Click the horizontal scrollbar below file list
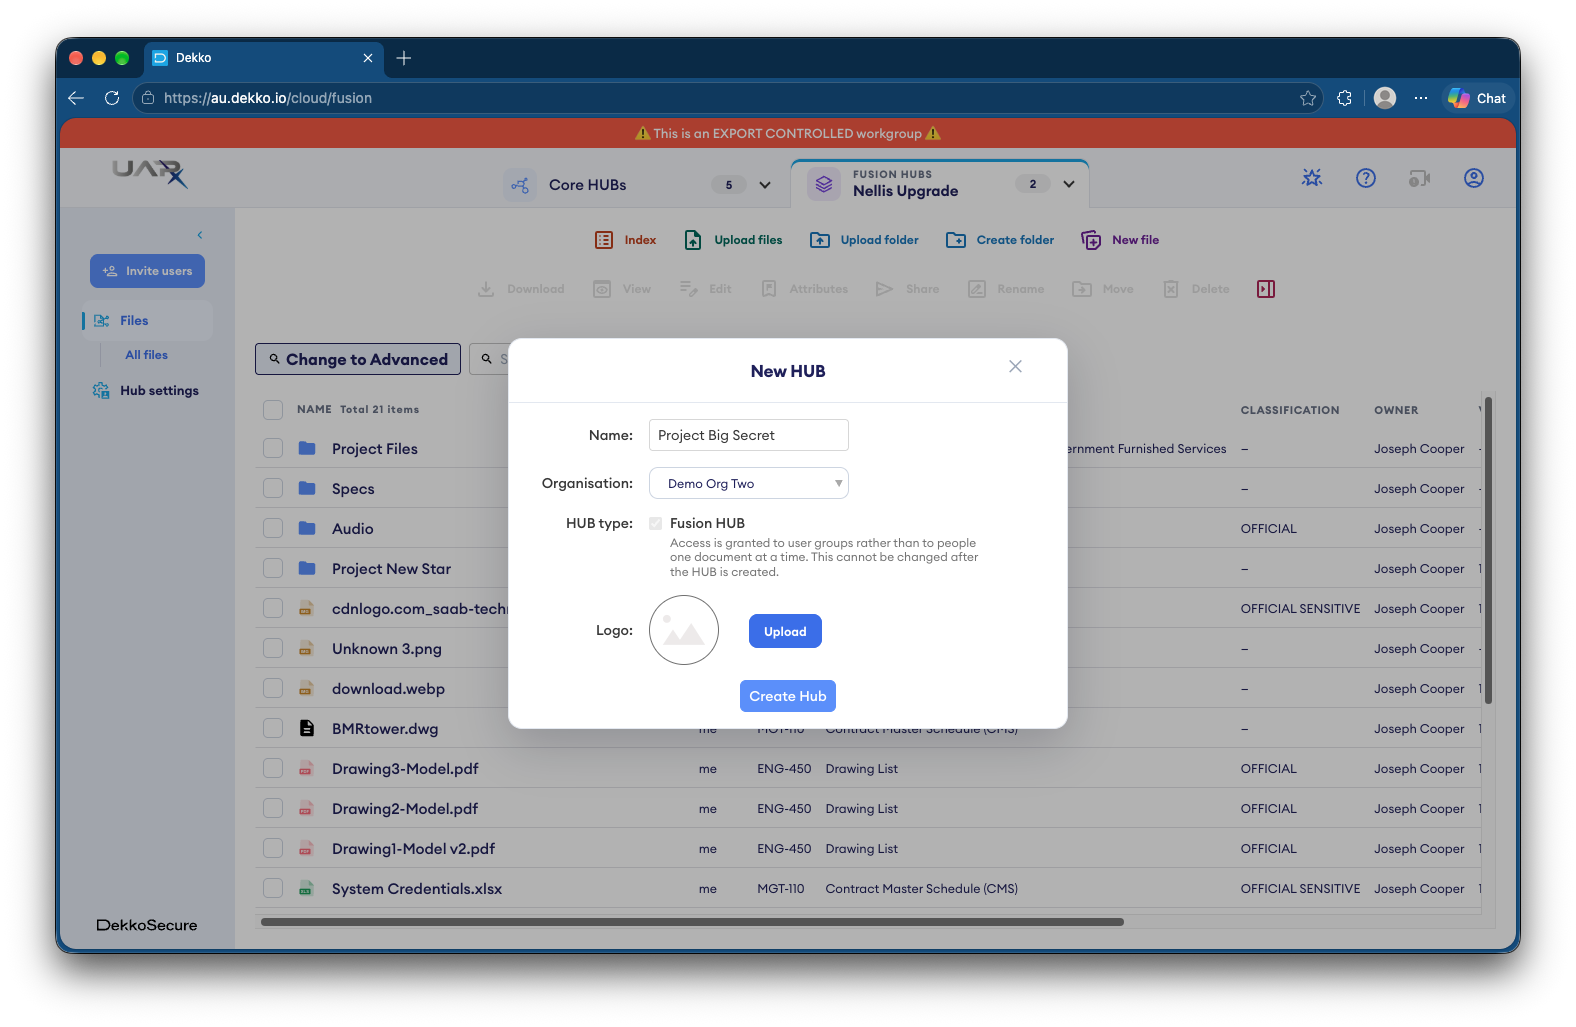This screenshot has width=1576, height=1027. (x=692, y=922)
